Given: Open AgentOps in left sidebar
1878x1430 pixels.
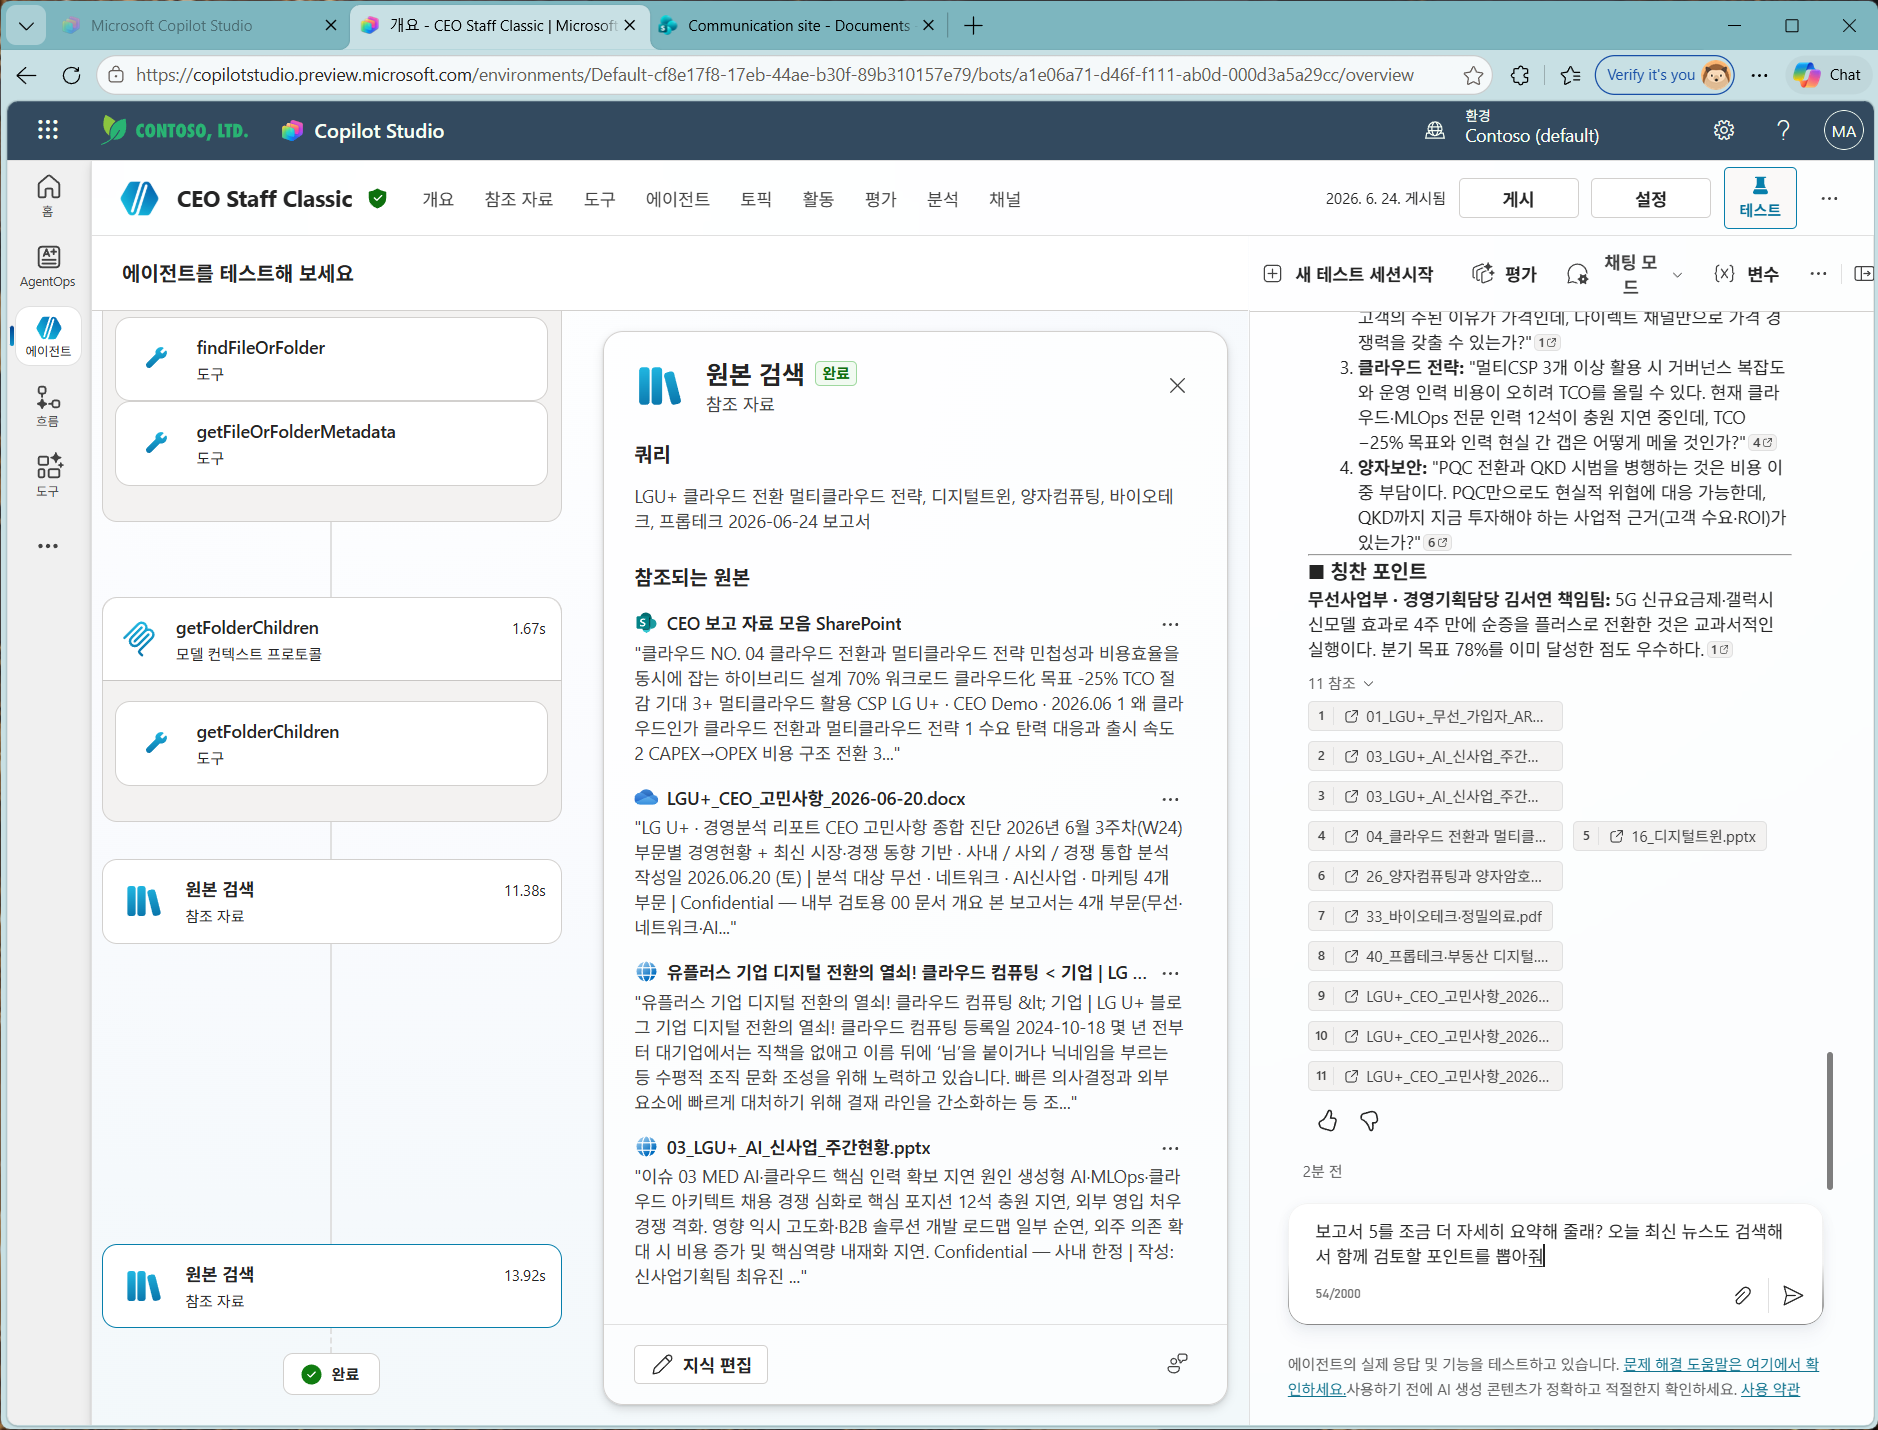Looking at the screenshot, I should (x=48, y=266).
